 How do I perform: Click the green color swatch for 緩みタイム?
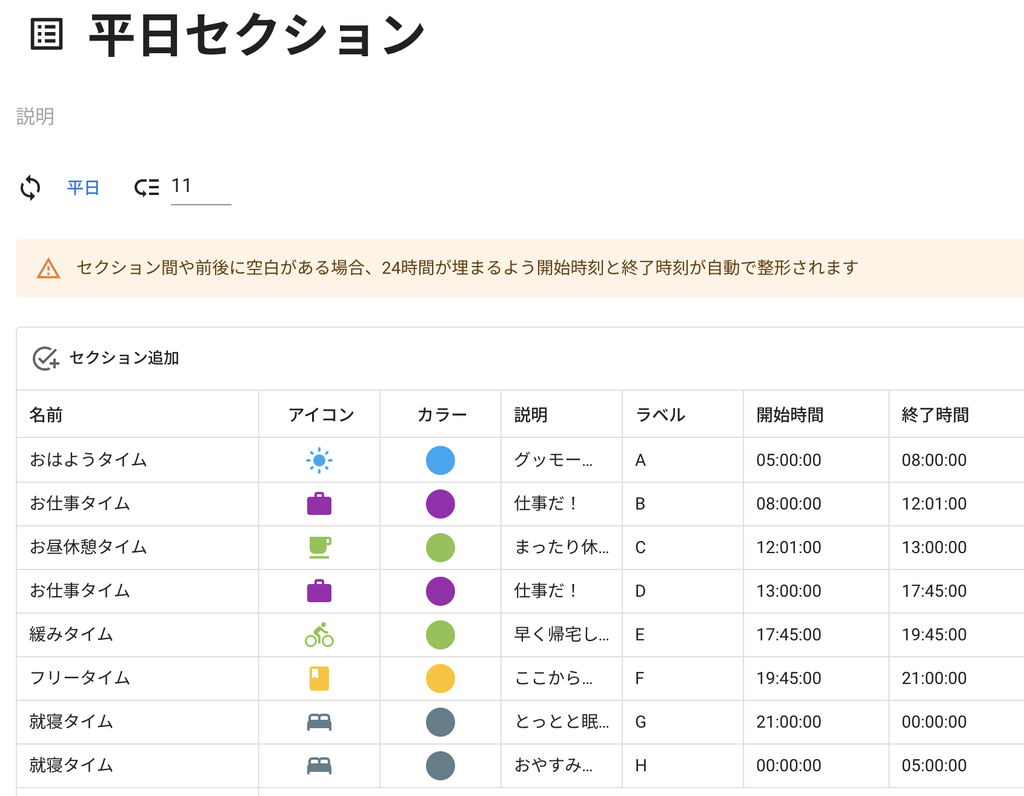[x=441, y=635]
